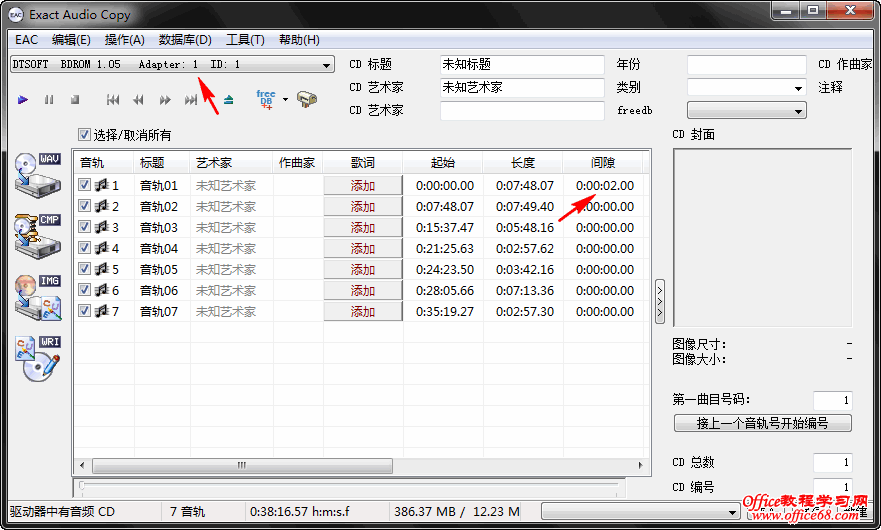
Task: Uncheck track 4 checkbox
Action: click(84, 247)
